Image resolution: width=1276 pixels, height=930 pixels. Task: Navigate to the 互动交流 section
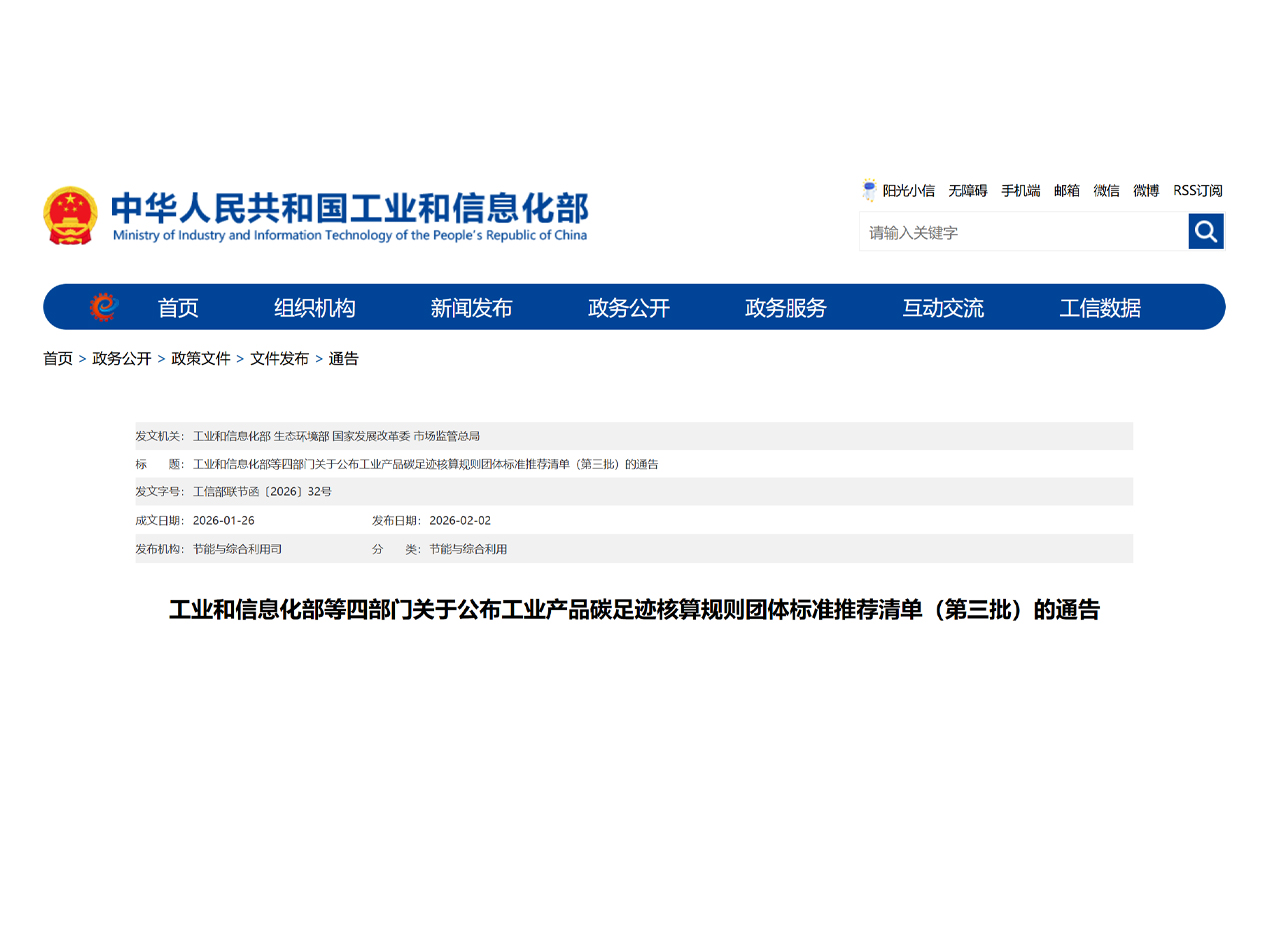pyautogui.click(x=942, y=308)
